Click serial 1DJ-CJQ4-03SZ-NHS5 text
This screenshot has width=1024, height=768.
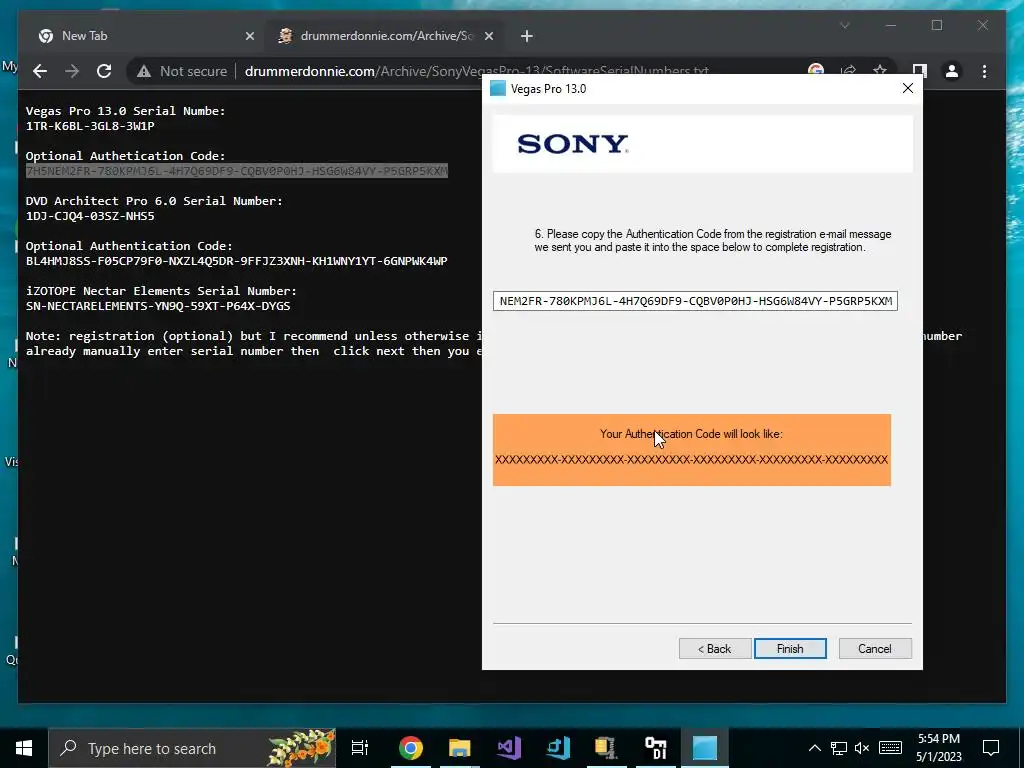pos(90,216)
